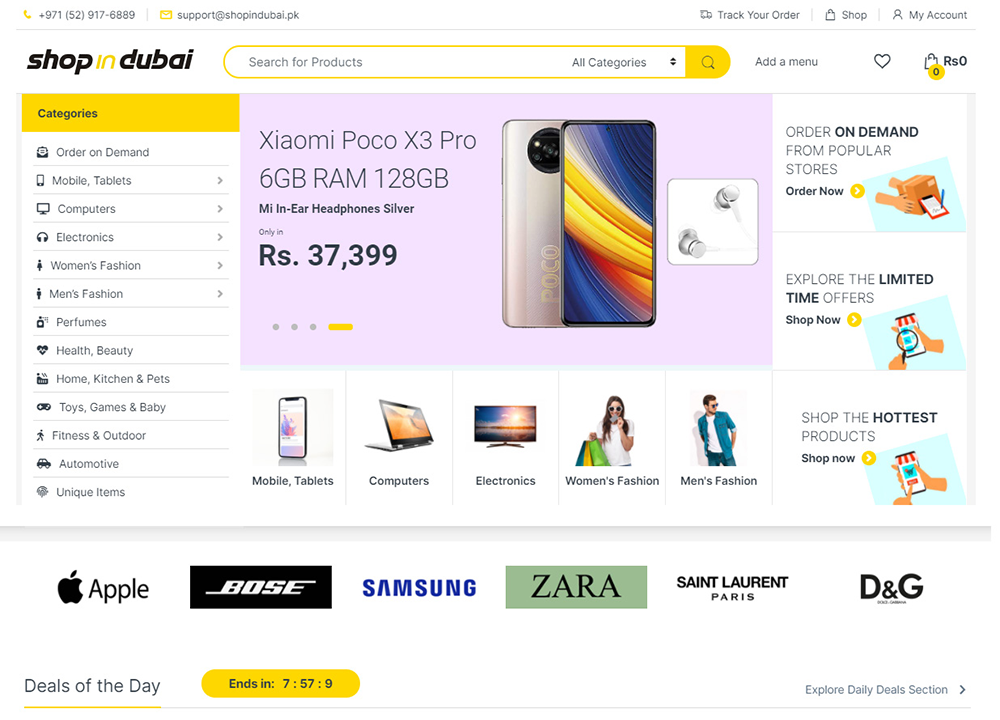Image resolution: width=1000 pixels, height=720 pixels.
Task: Expand the Mobile, Tablets submenu arrow
Action: pos(219,180)
